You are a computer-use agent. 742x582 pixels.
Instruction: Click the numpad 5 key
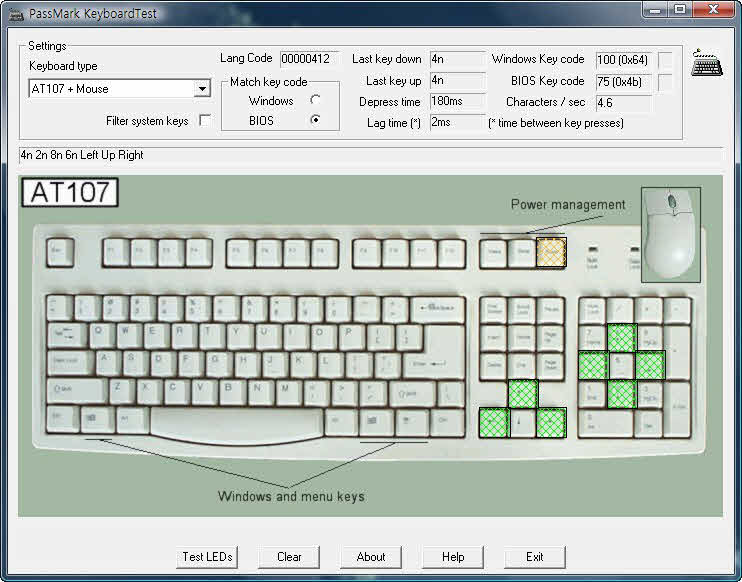[x=622, y=365]
